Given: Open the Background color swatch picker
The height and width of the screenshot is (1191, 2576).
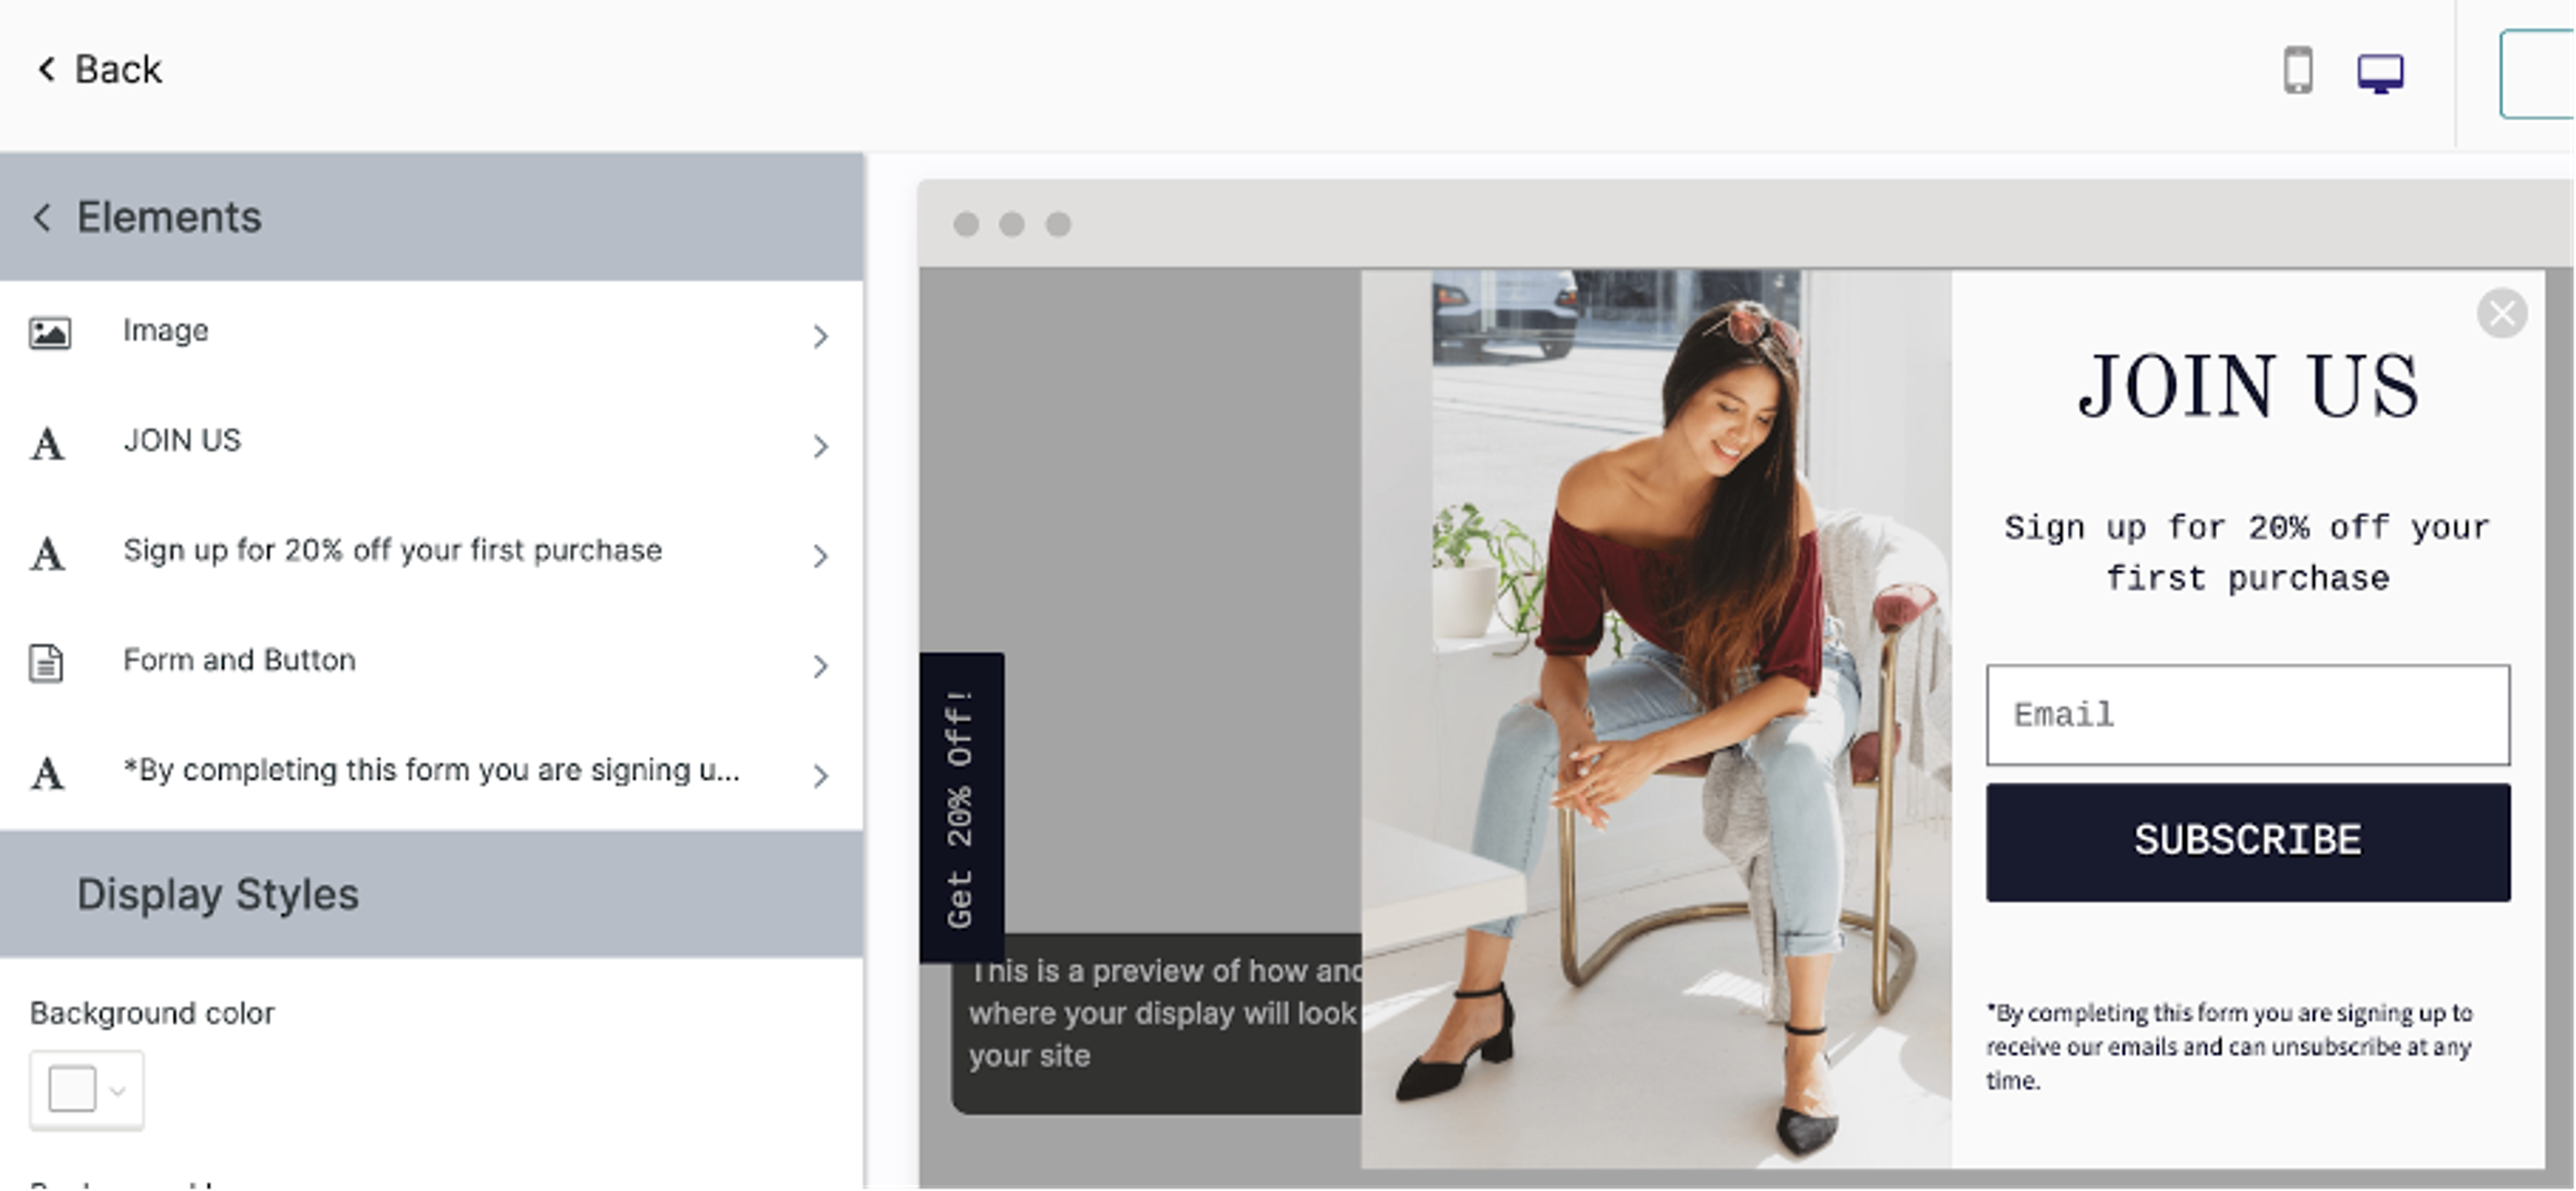Looking at the screenshot, I should [72, 1089].
